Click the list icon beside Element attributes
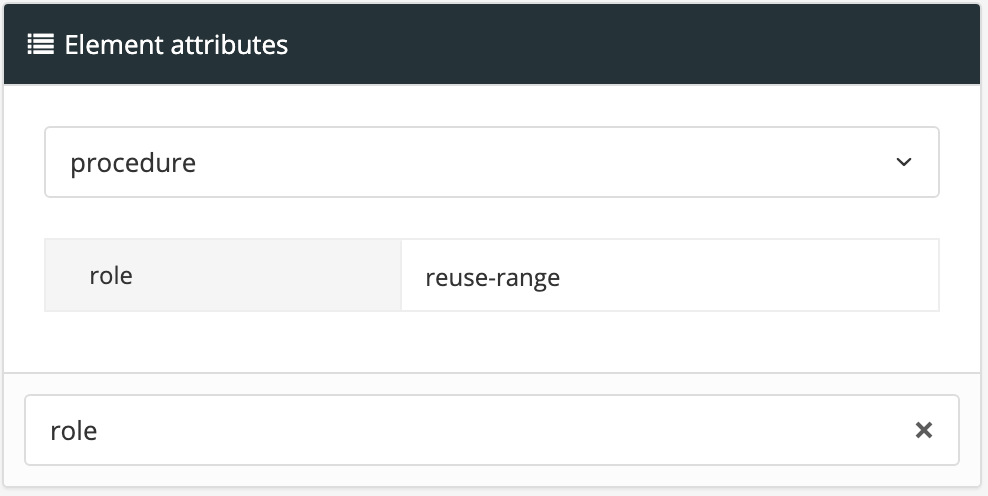Image resolution: width=988 pixels, height=496 pixels. pos(40,44)
